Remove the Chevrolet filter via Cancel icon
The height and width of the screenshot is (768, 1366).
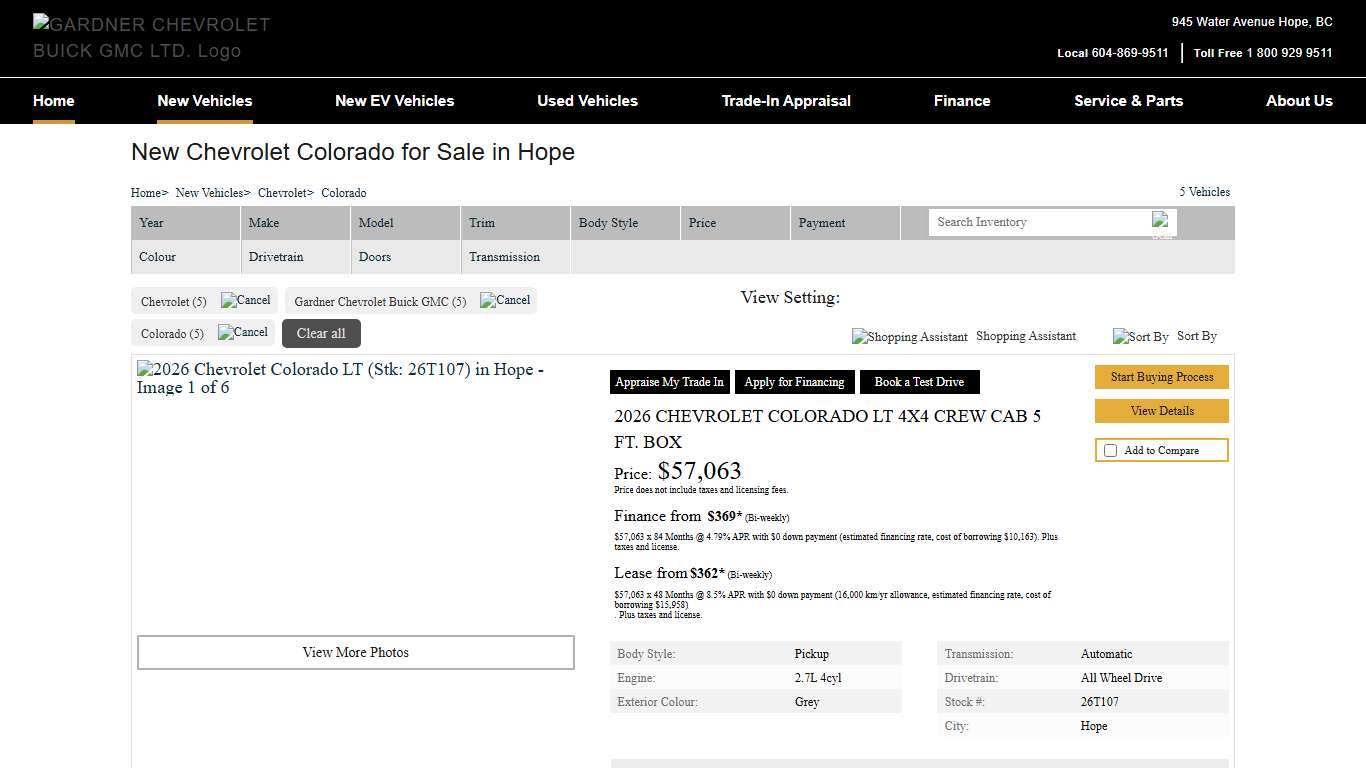click(246, 300)
